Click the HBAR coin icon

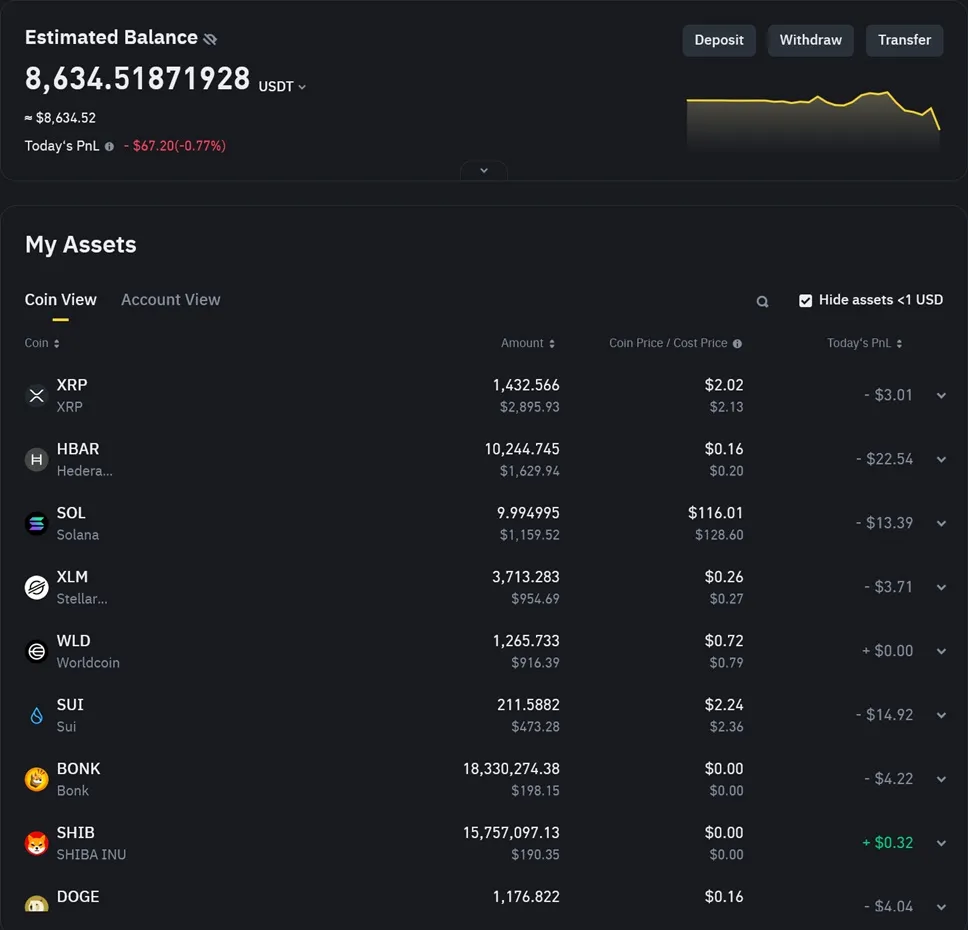tap(36, 459)
